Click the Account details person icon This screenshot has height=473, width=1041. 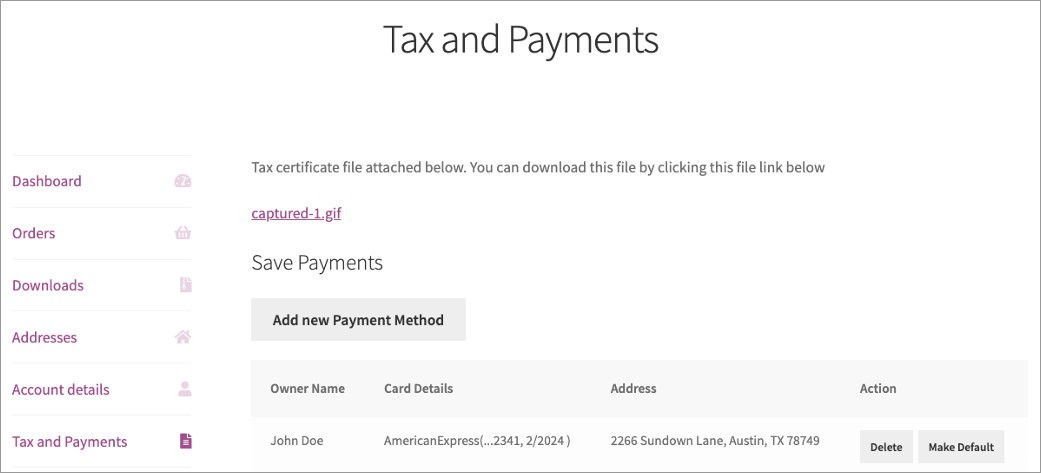pos(185,389)
